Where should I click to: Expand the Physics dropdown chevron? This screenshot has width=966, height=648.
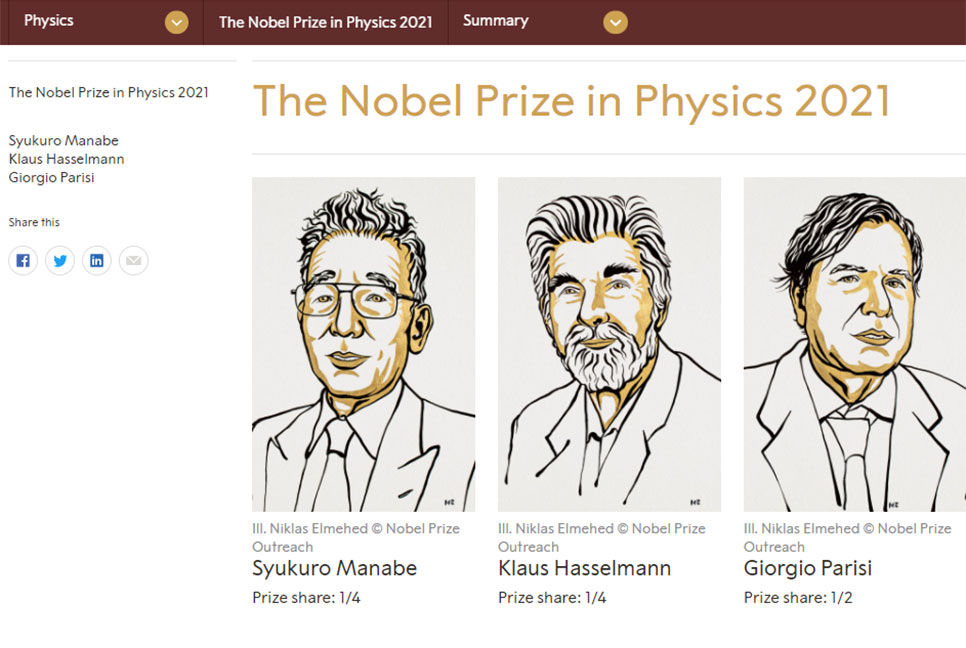tap(176, 23)
